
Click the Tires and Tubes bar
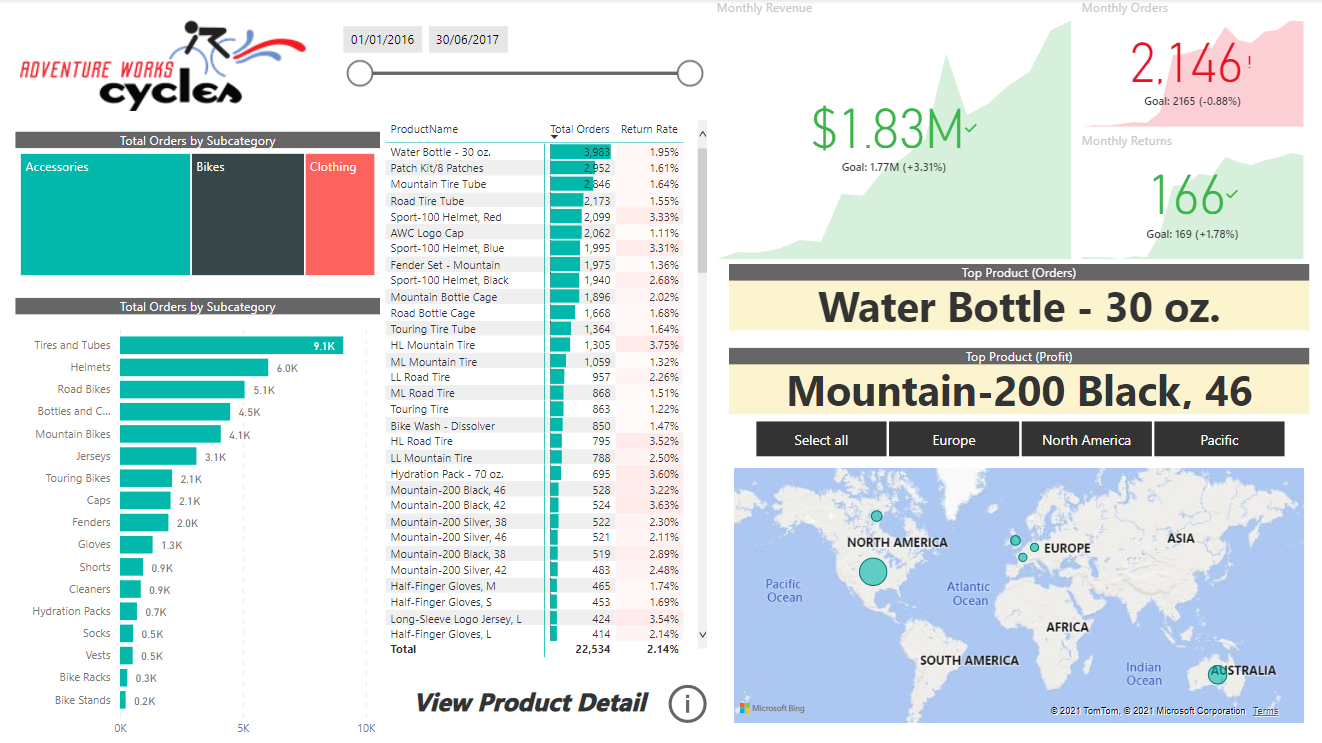[x=230, y=345]
